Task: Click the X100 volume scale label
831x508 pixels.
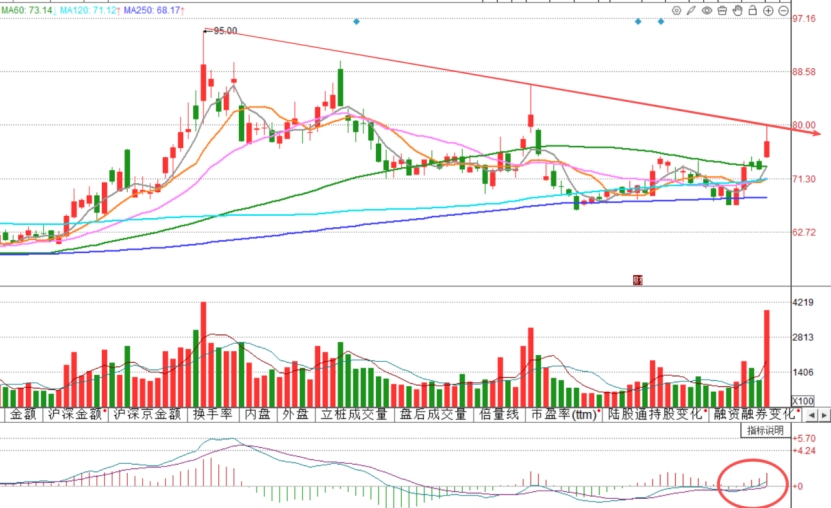Action: click(x=802, y=401)
